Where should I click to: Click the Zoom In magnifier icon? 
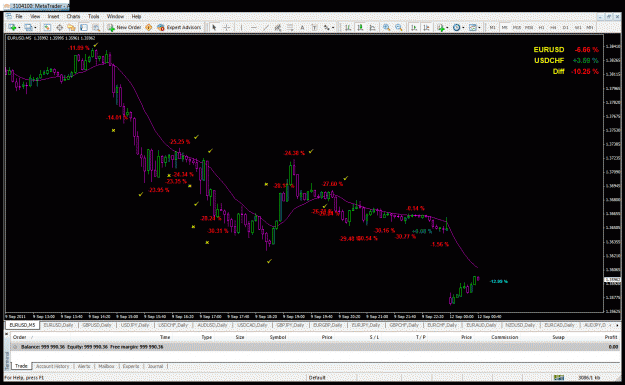[x=386, y=28]
